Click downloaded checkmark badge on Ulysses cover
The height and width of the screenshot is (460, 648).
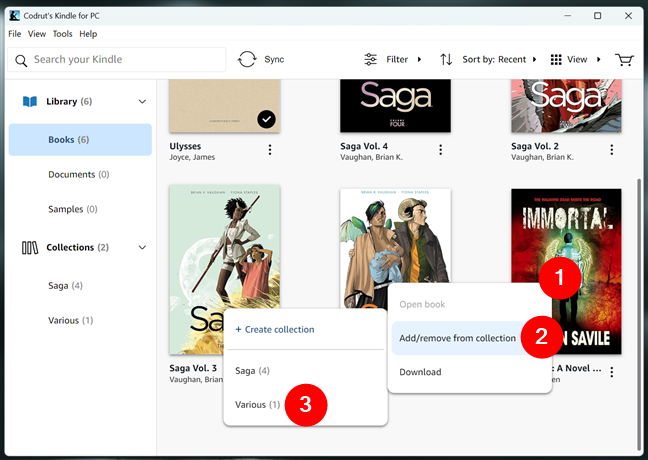[267, 119]
